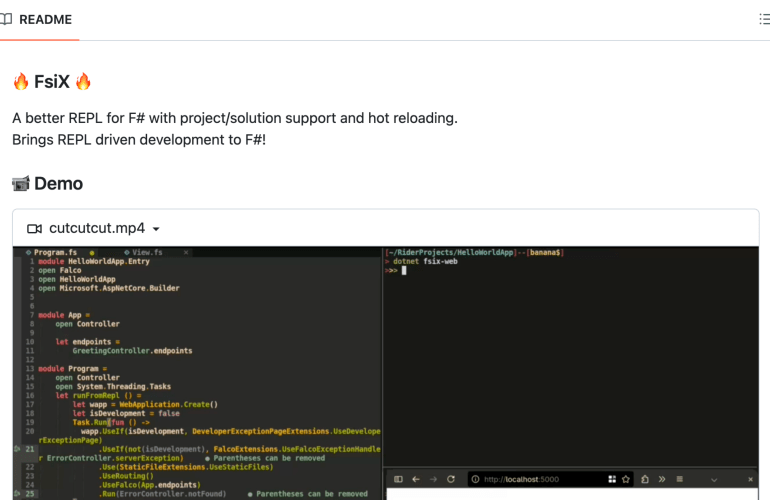Open the README outline list icon

click(x=764, y=19)
